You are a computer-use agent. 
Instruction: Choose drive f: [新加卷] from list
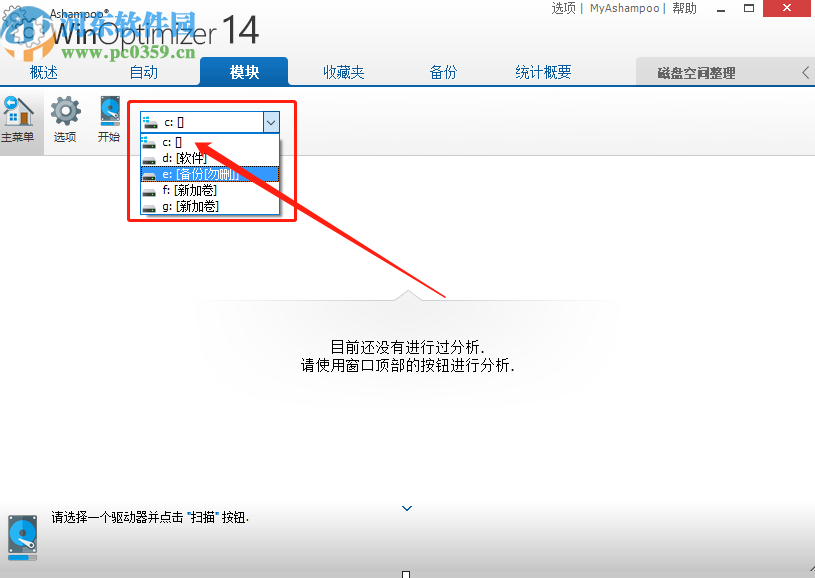210,190
